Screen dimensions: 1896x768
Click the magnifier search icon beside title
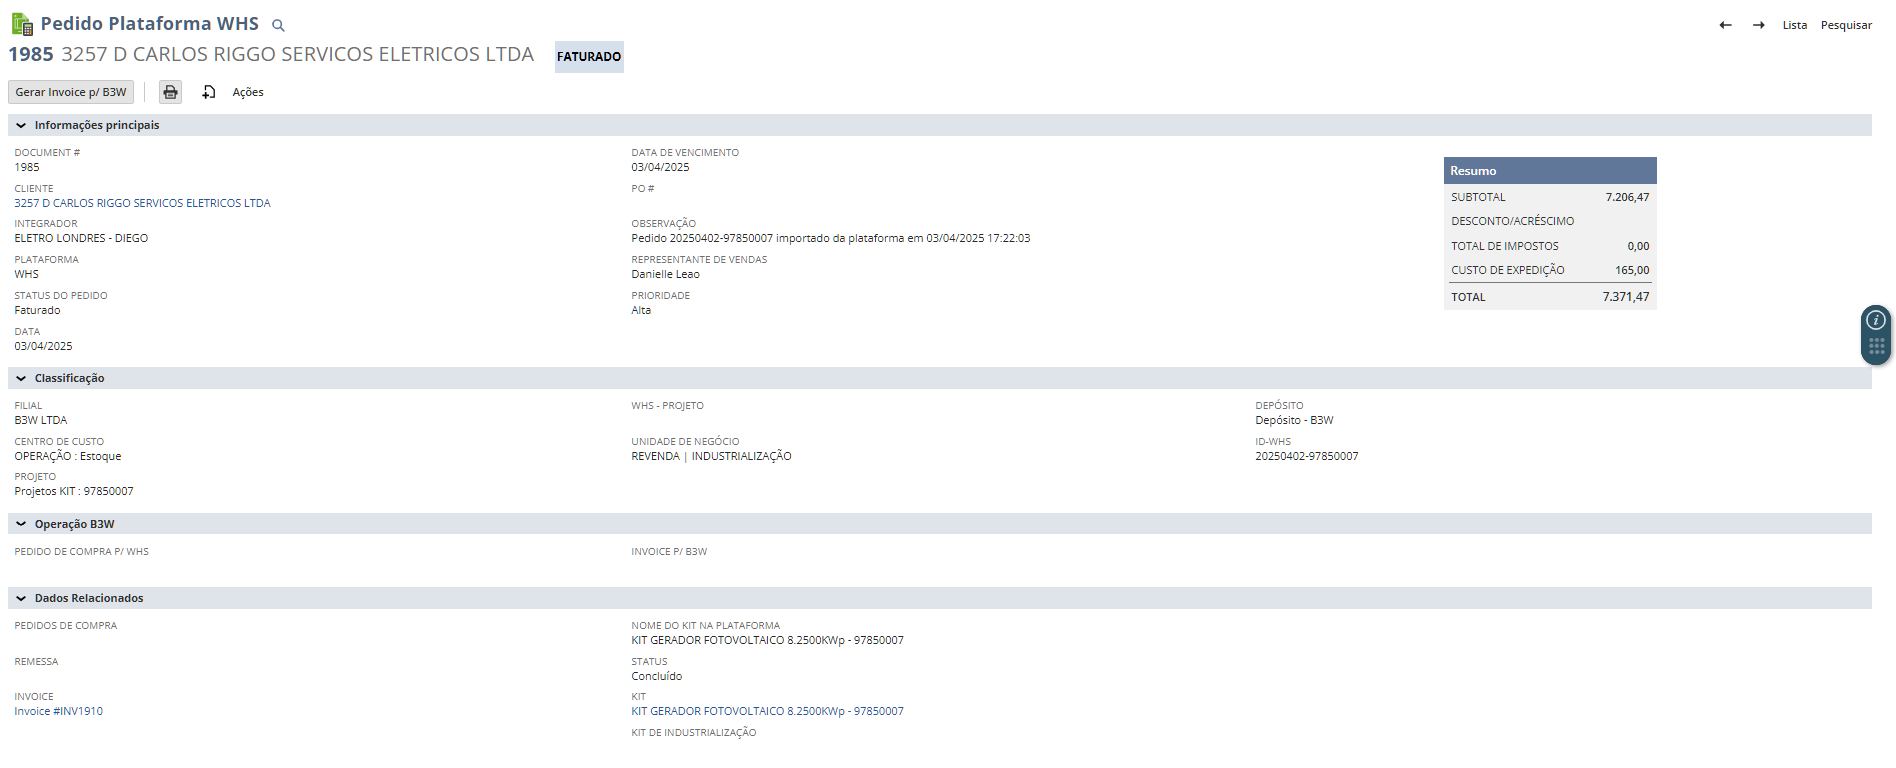279,26
